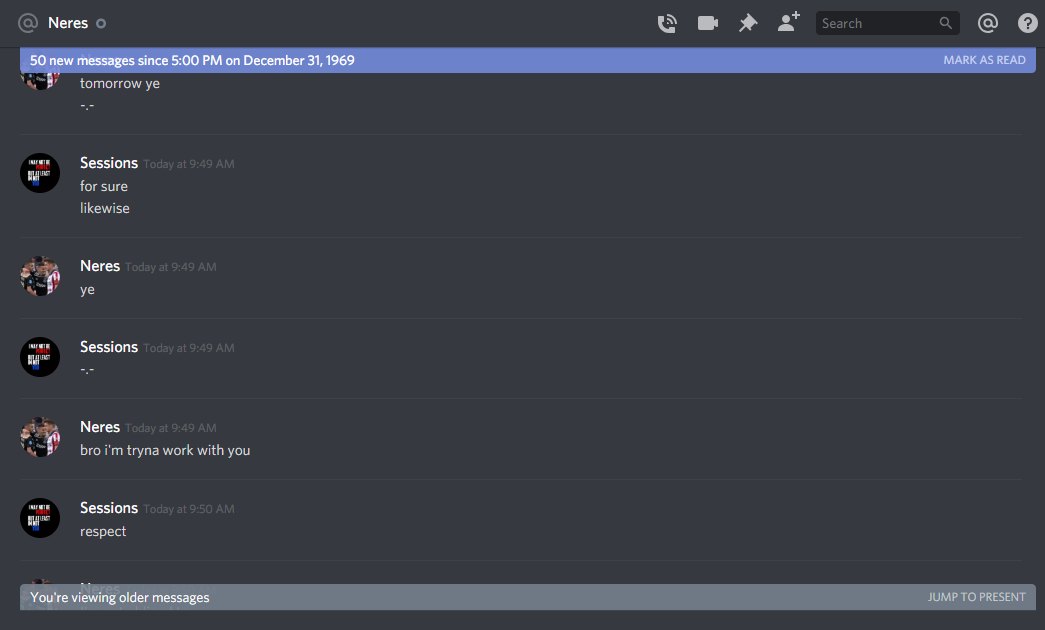The width and height of the screenshot is (1045, 630).
Task: Click the Neres name in header
Action: click(68, 23)
